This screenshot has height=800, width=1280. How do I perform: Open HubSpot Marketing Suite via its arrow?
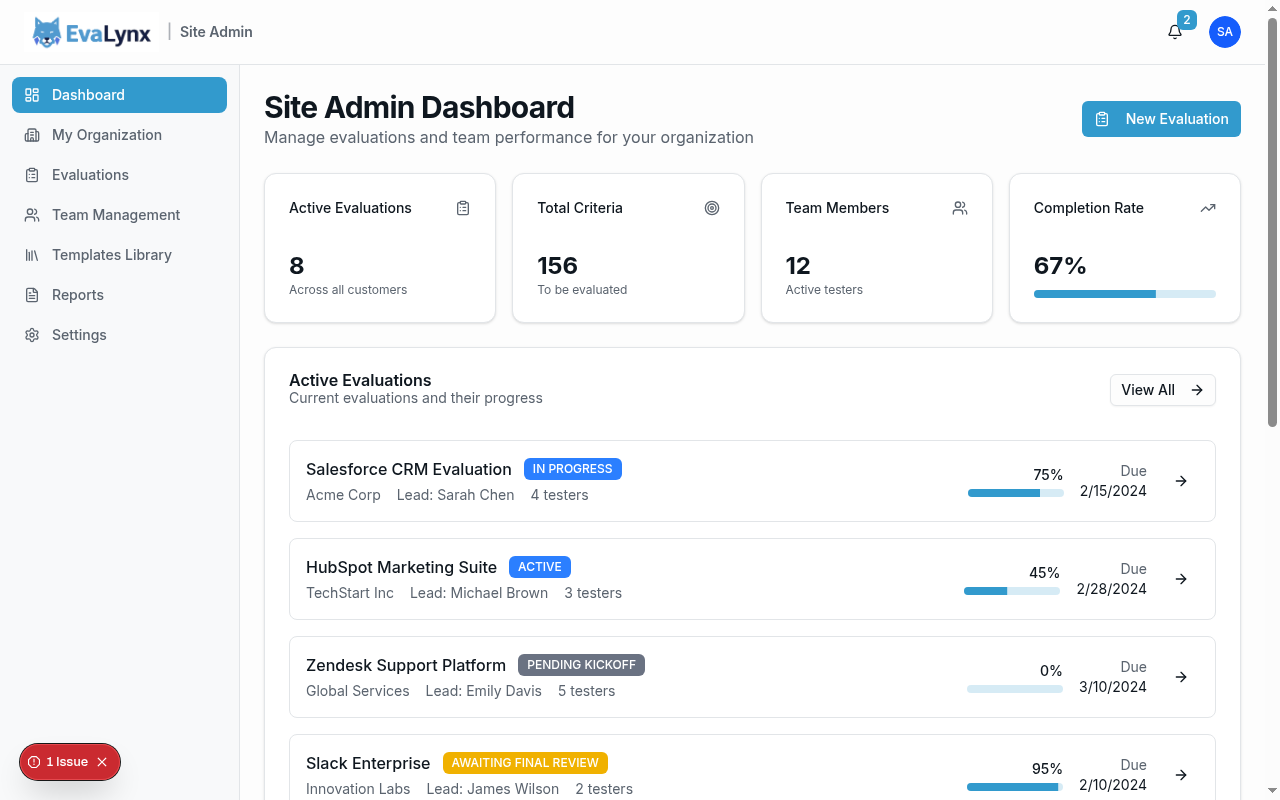pos(1181,579)
